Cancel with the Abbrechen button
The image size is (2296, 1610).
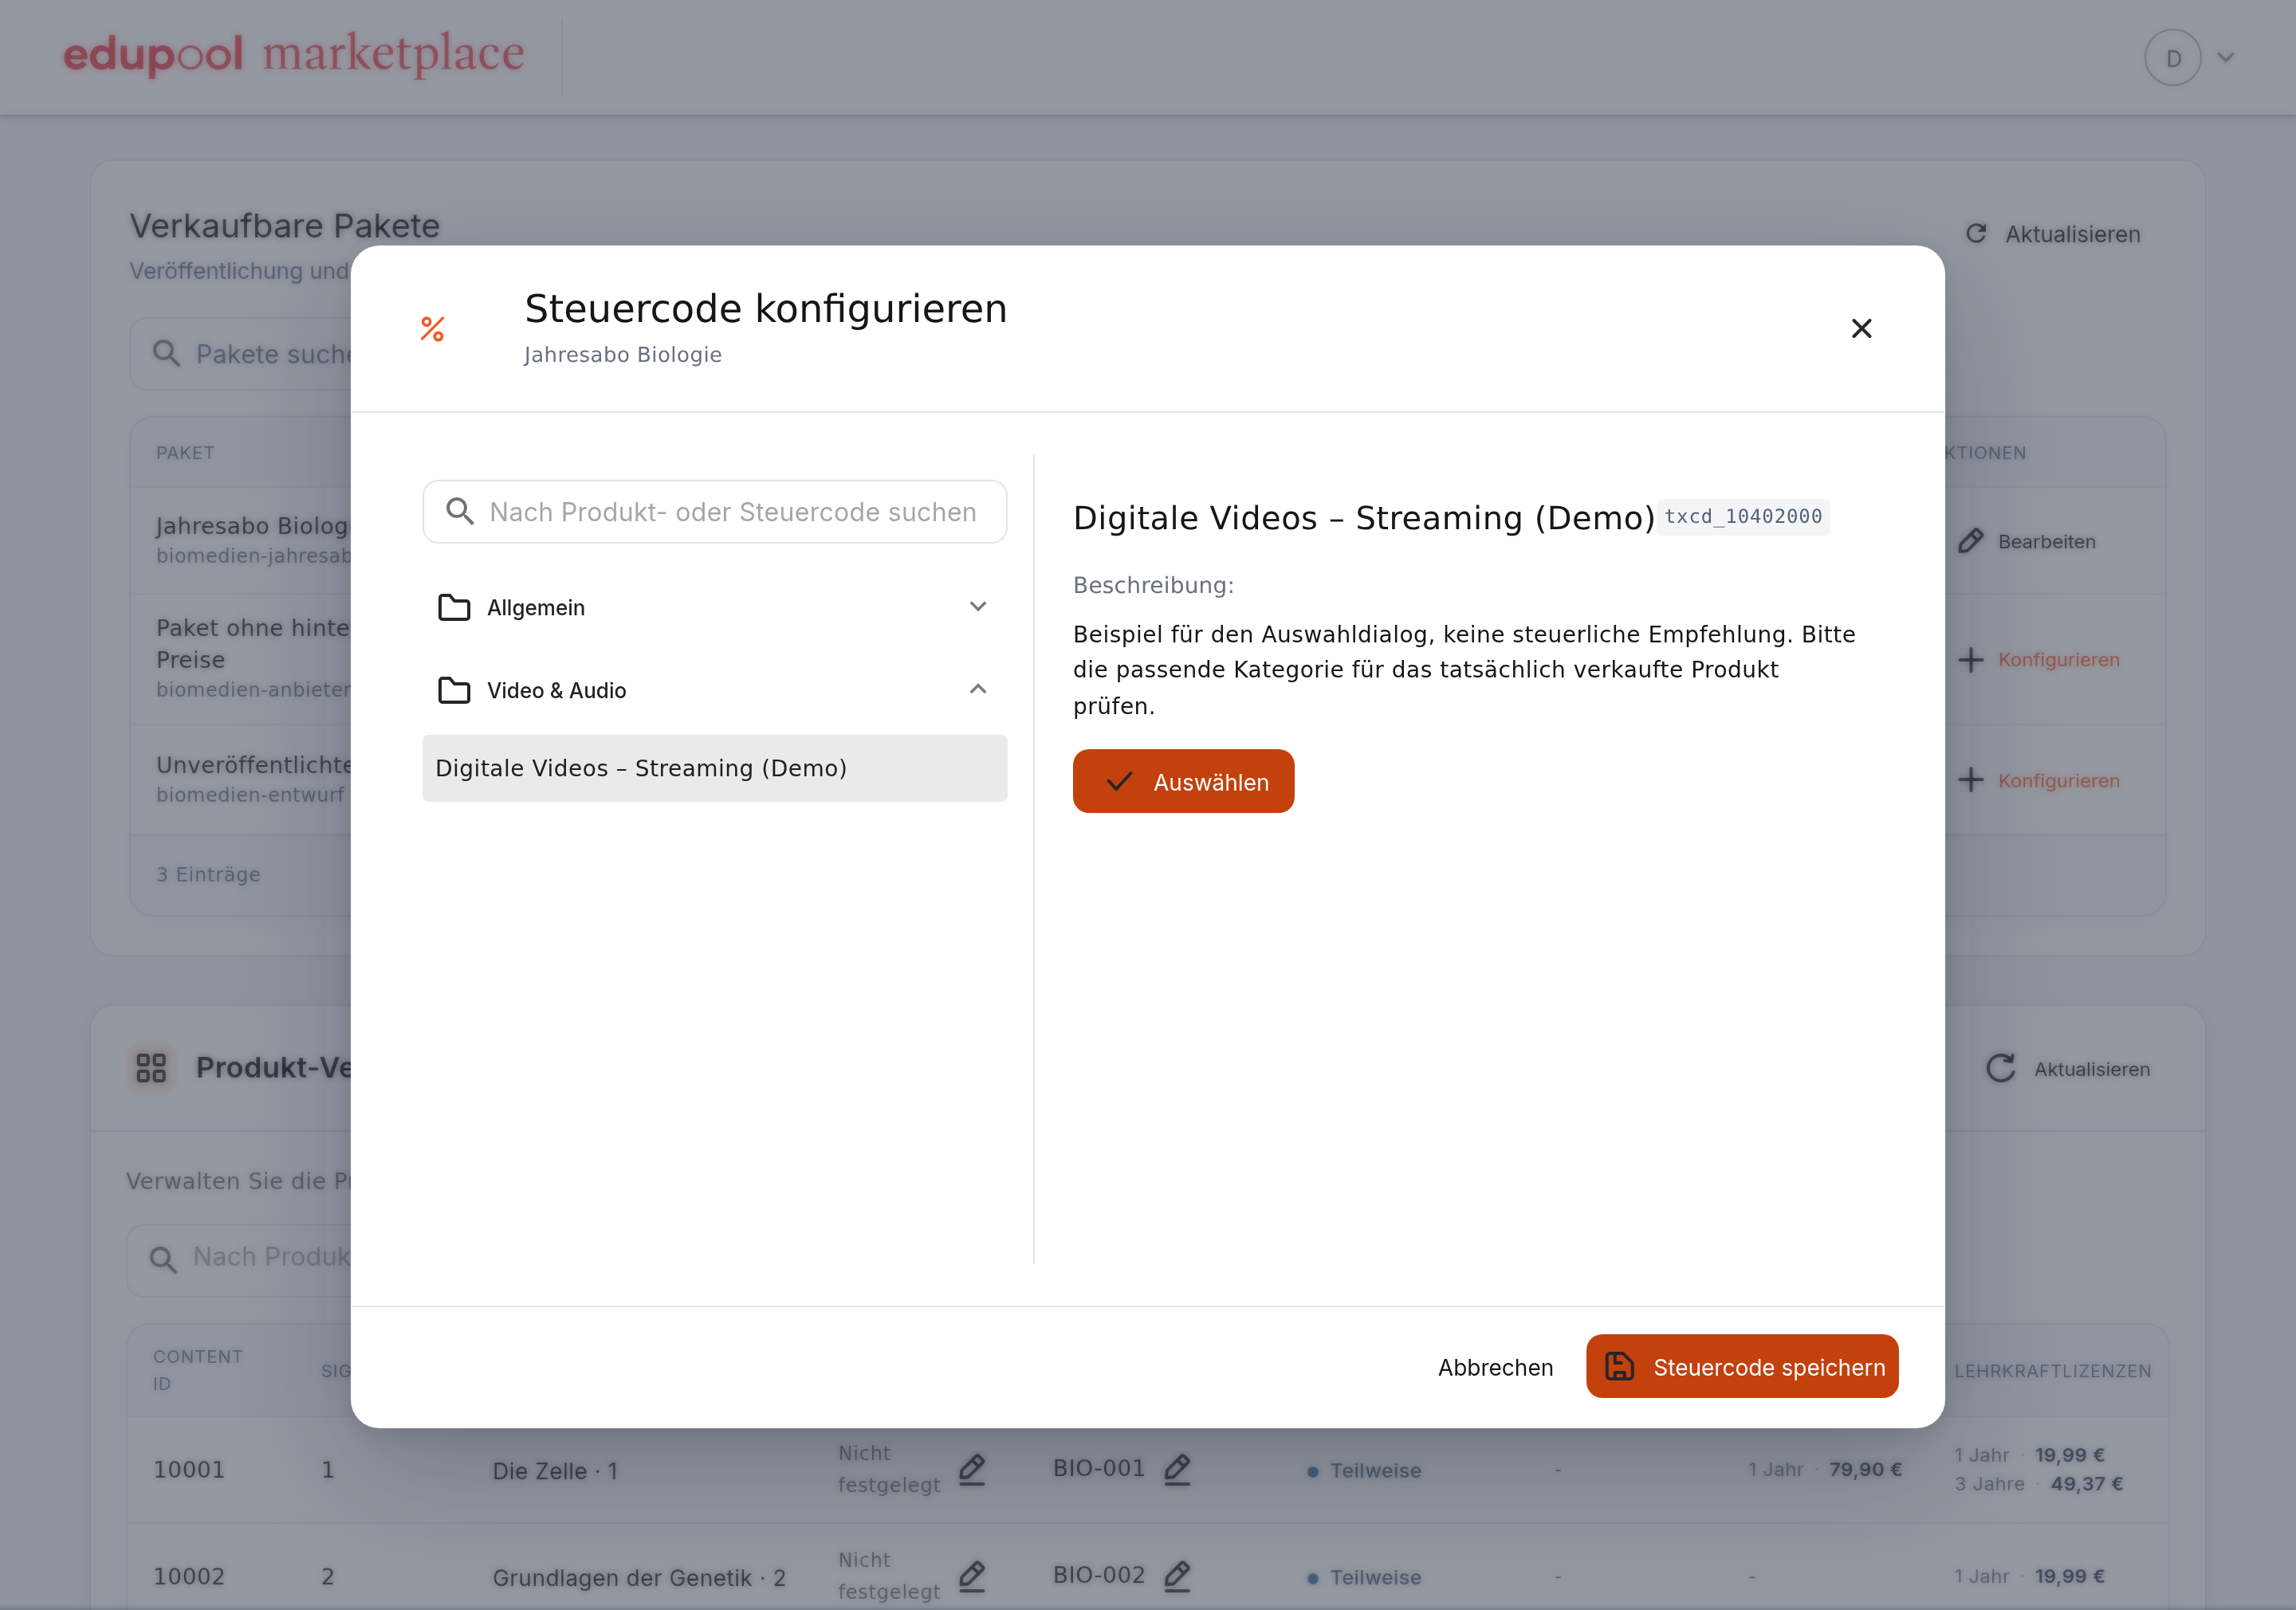click(1495, 1367)
